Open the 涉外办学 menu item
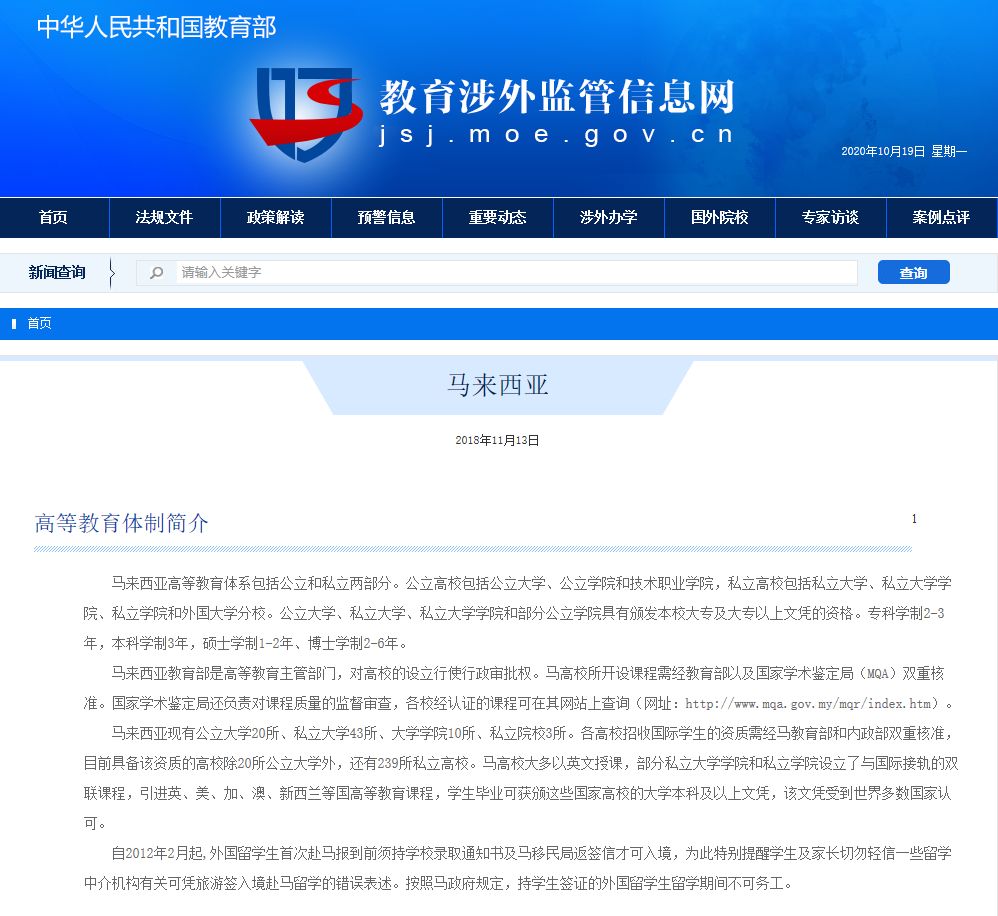This screenshot has height=916, width=998. coord(608,218)
